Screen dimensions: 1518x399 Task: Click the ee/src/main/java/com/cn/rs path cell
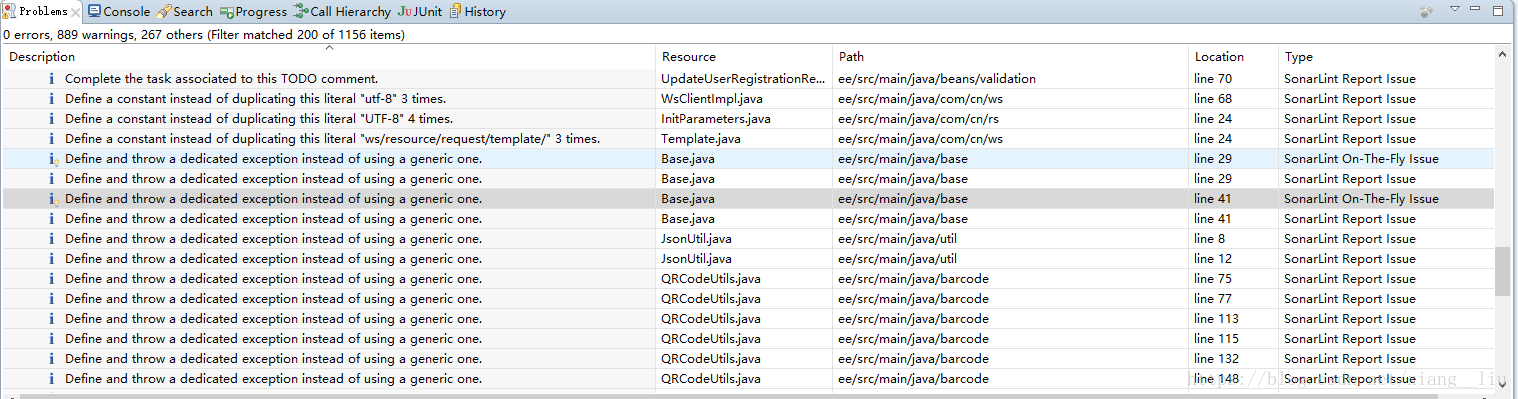point(1011,119)
